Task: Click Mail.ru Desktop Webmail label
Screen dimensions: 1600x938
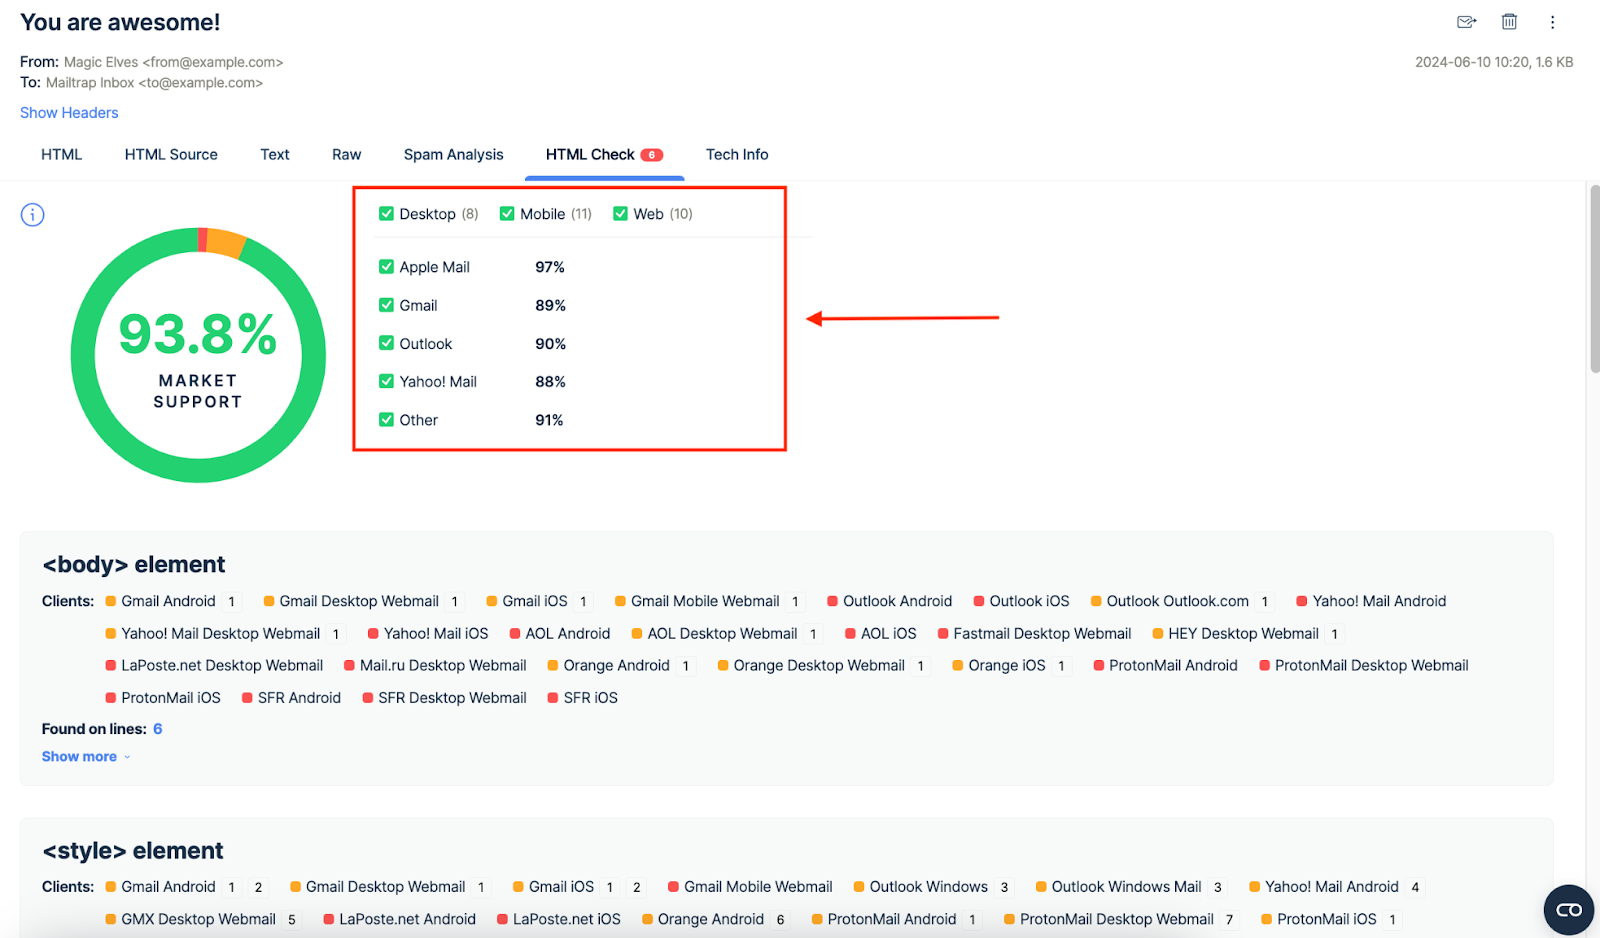Action: [443, 665]
